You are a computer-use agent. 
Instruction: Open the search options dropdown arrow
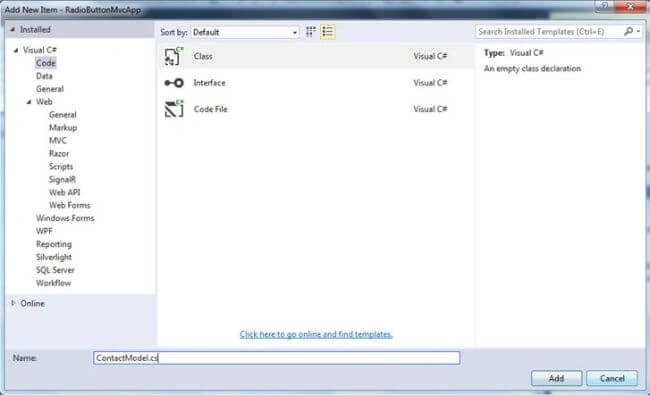tap(638, 32)
